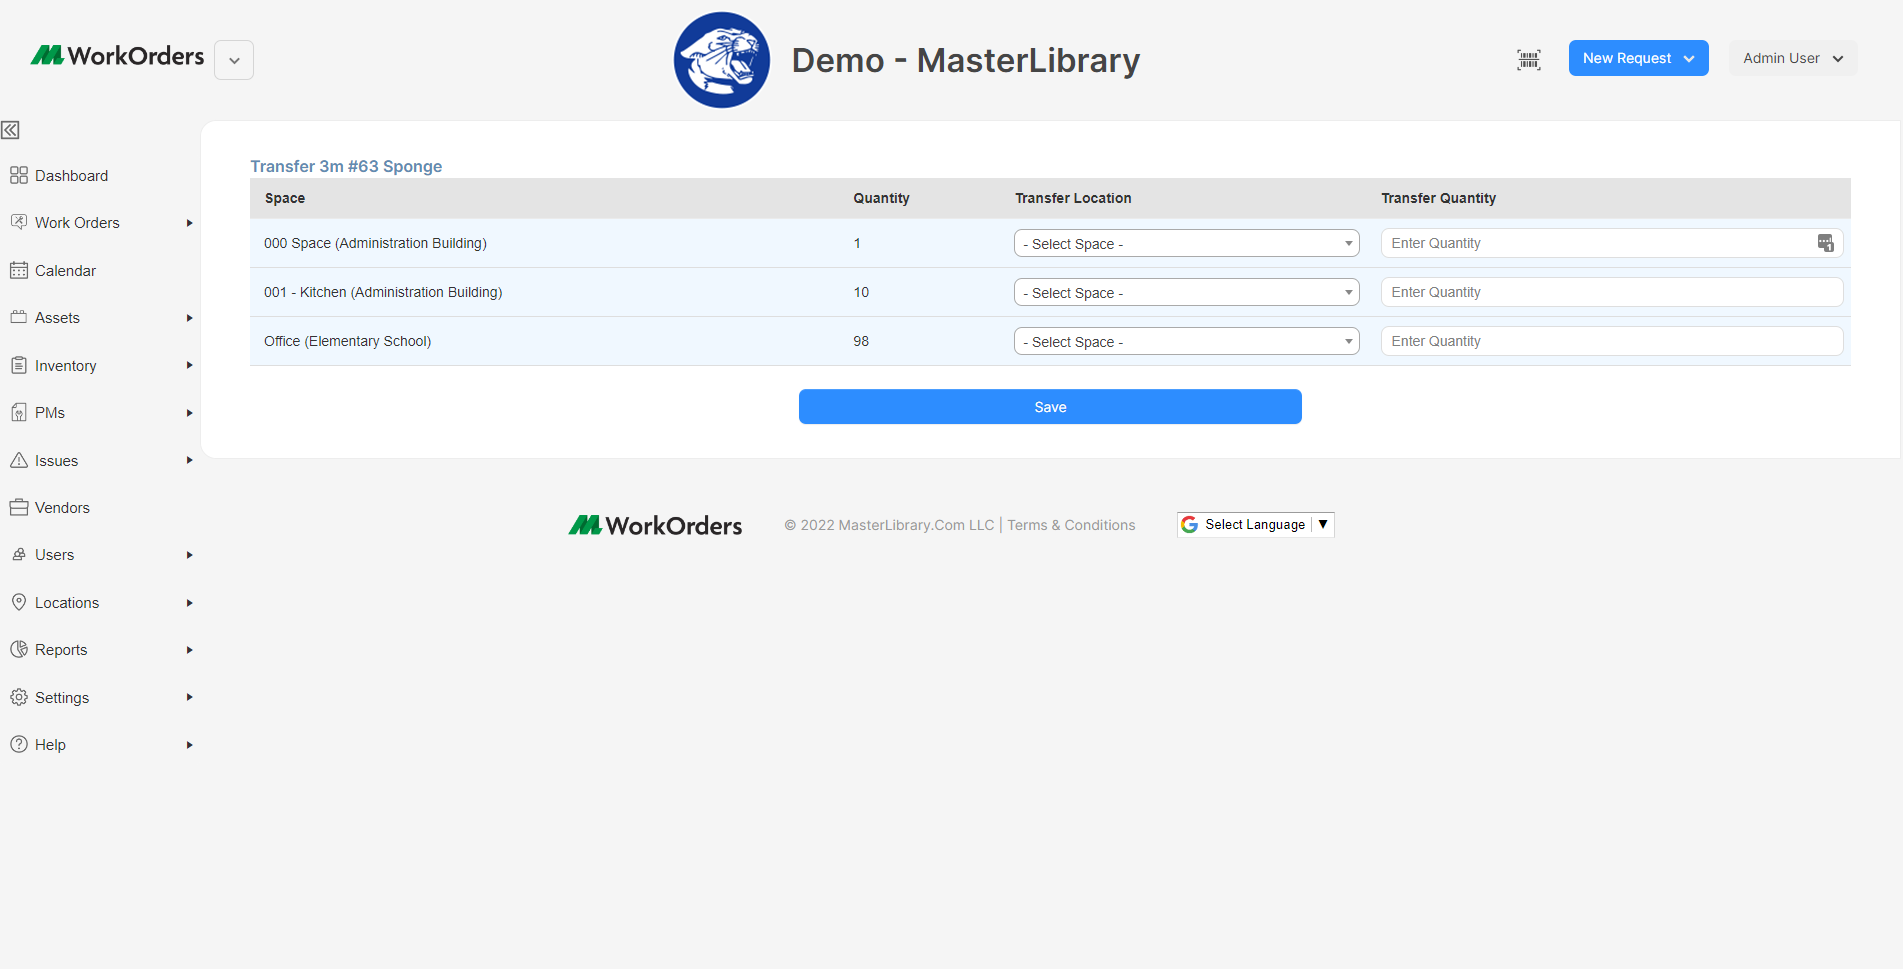Open the Terms & Conditions link
This screenshot has height=969, width=1903.
[1071, 525]
